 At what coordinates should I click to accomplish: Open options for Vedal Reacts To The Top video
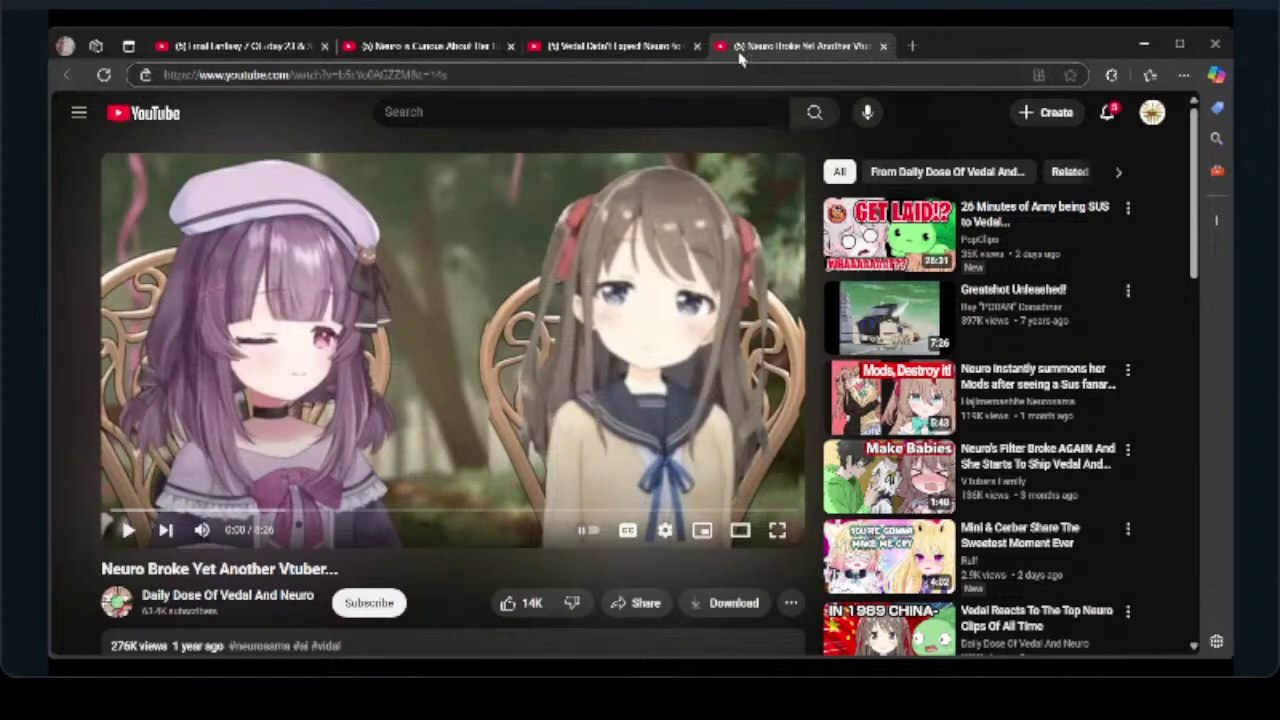pos(1128,611)
